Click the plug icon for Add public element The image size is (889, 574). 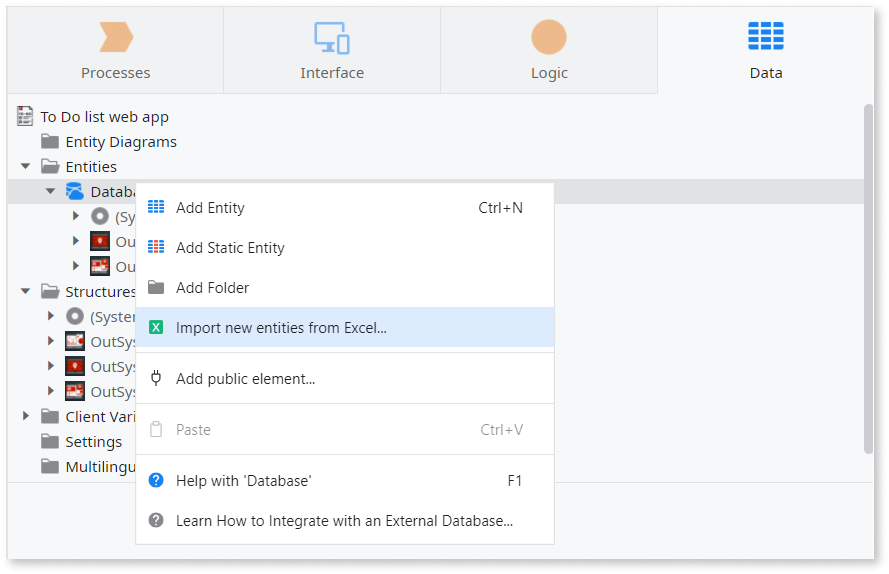(x=156, y=378)
